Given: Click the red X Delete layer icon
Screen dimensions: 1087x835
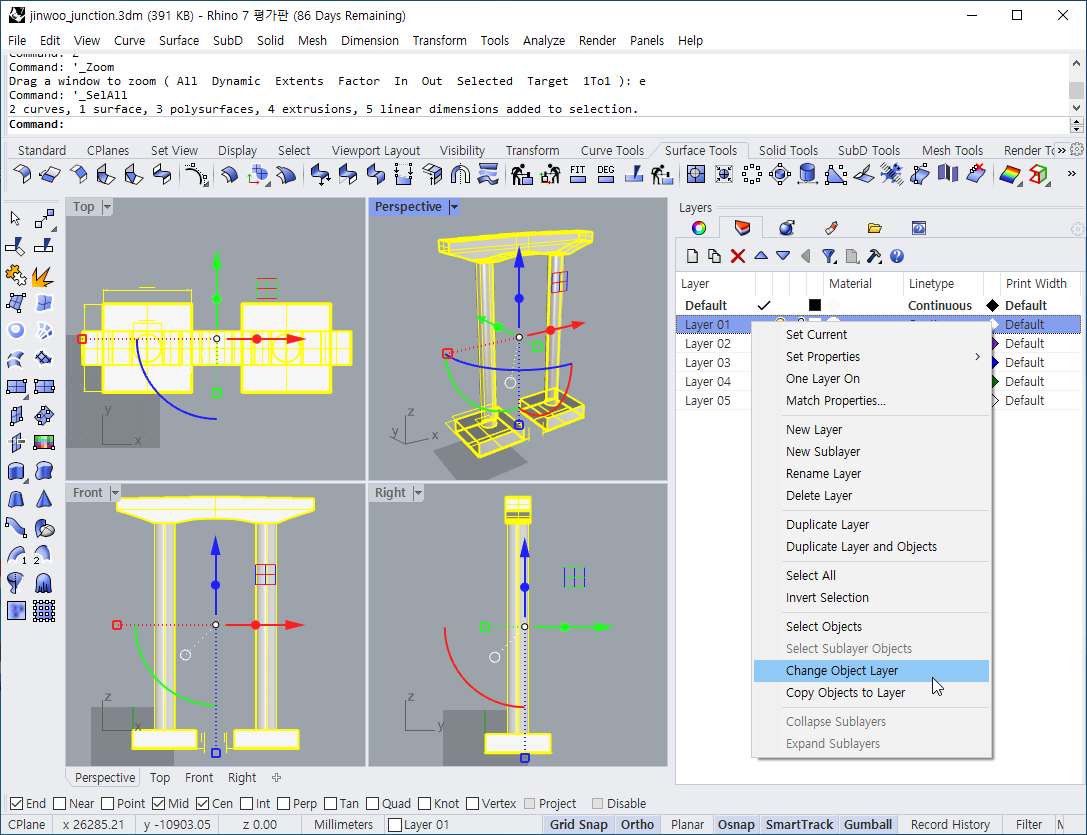Looking at the screenshot, I should [738, 256].
